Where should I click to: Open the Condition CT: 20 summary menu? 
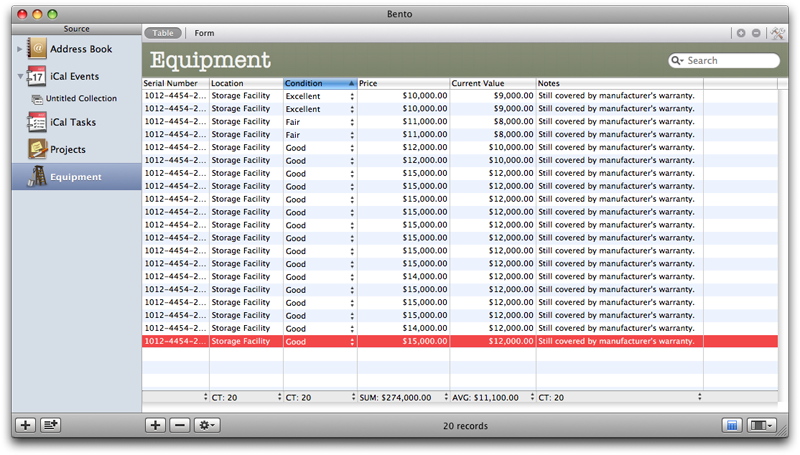pyautogui.click(x=354, y=397)
